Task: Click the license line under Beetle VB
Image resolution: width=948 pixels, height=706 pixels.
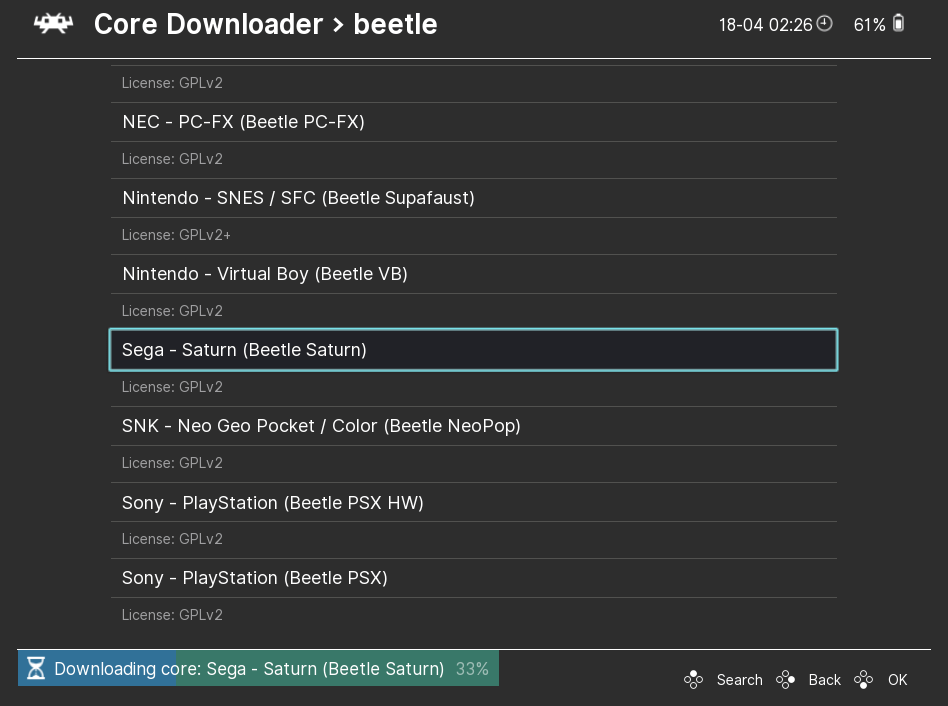Action: coord(172,311)
